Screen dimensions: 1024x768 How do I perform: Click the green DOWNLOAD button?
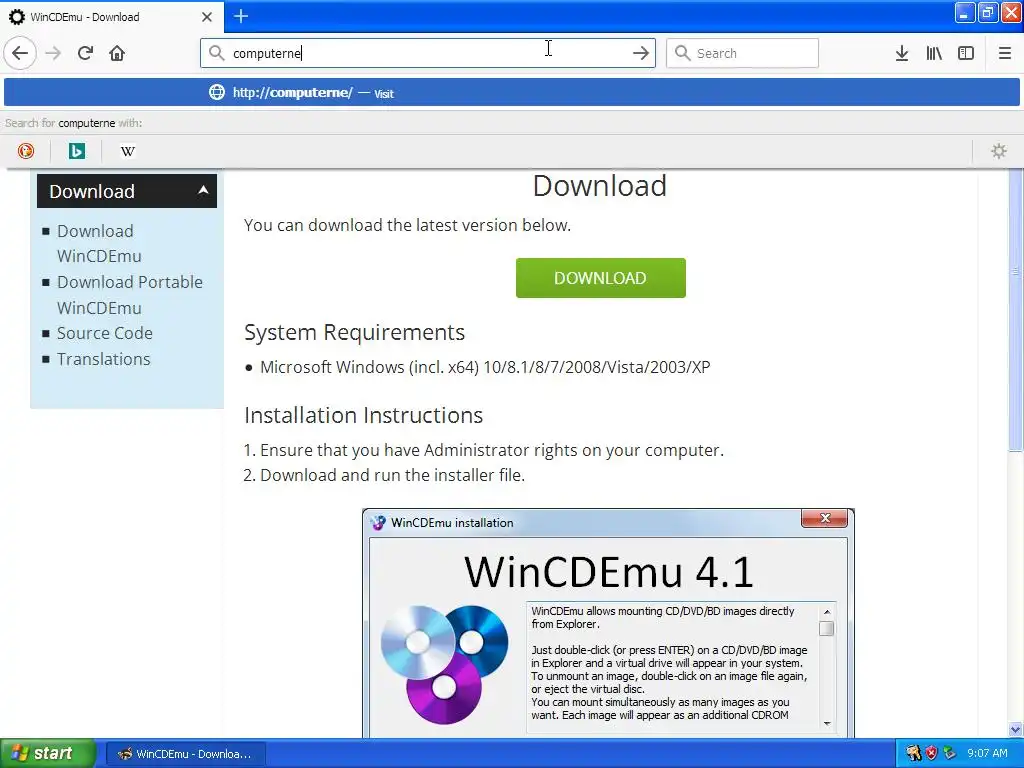coord(600,278)
